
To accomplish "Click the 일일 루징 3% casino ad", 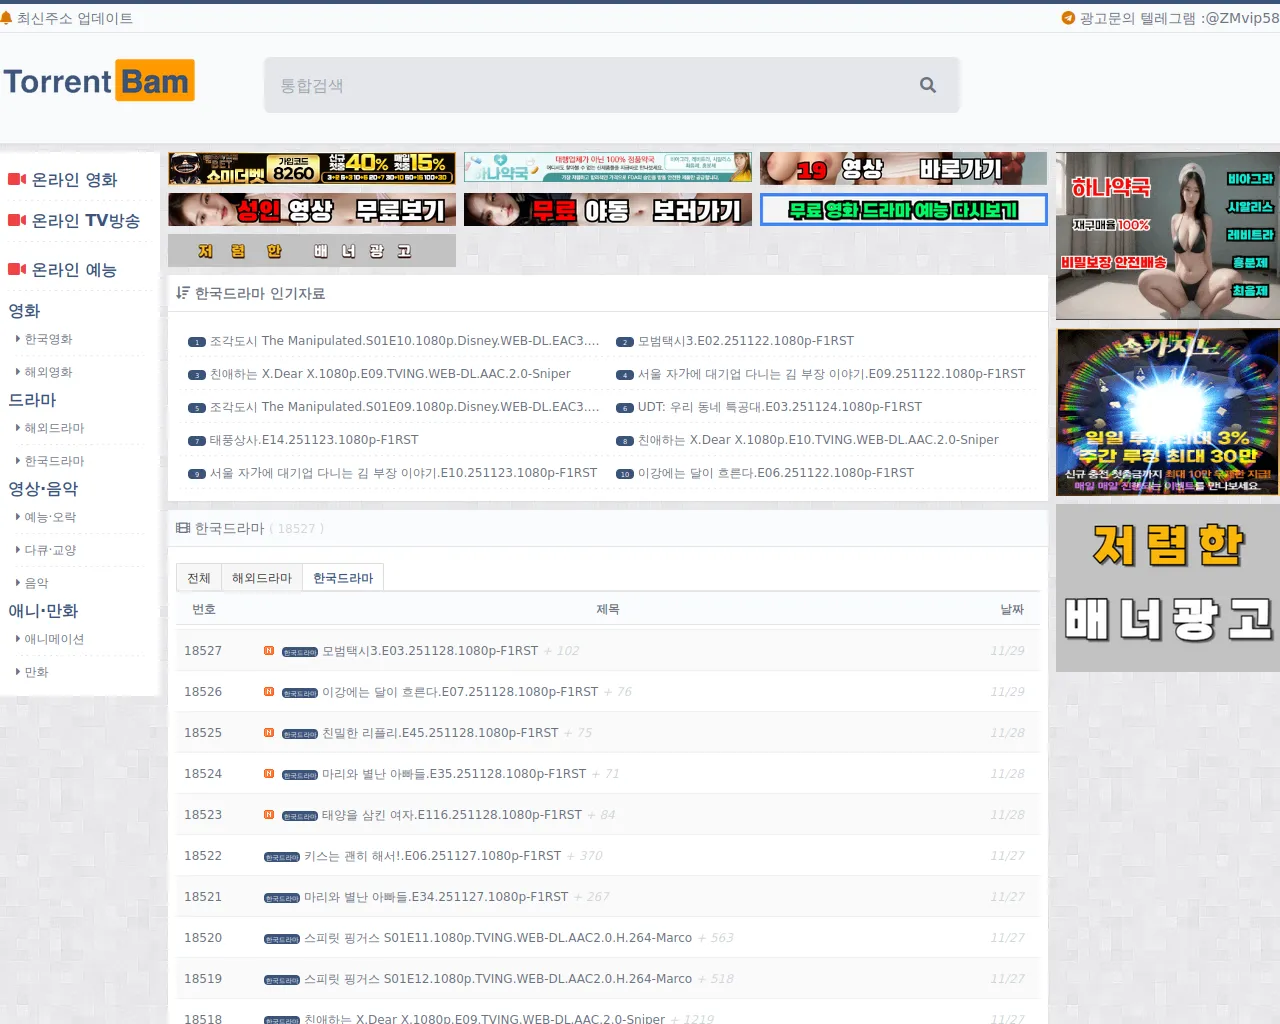I will [x=1168, y=412].
